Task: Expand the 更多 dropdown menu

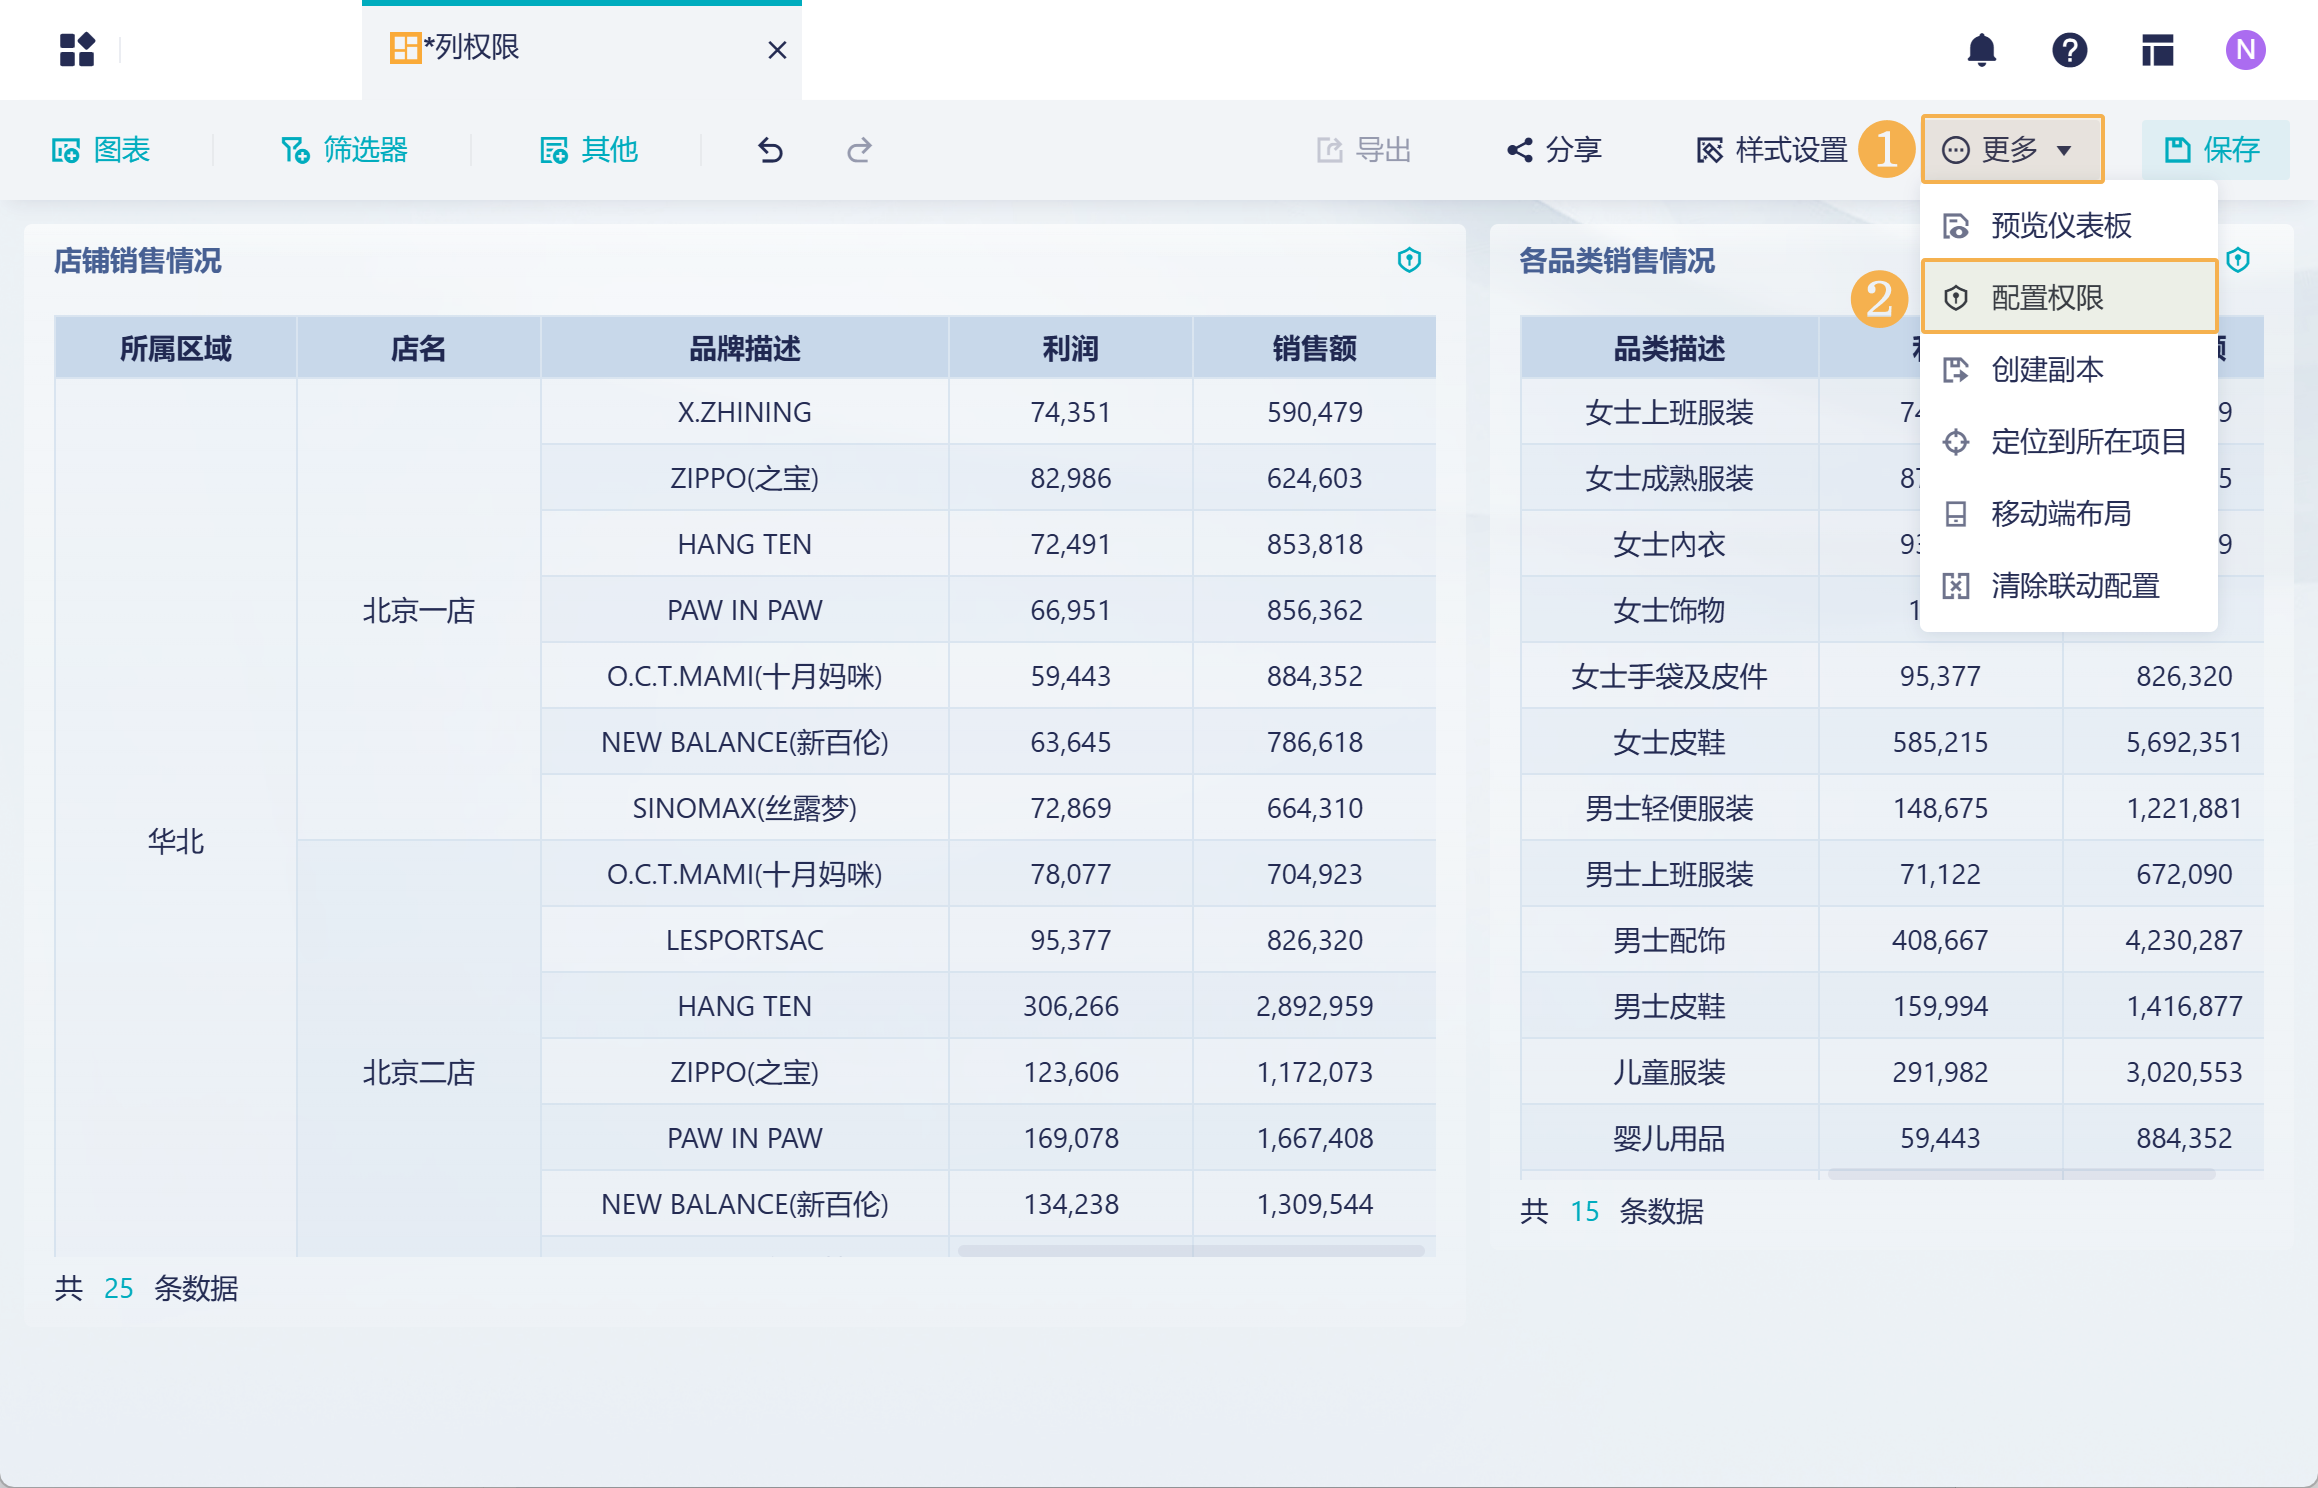Action: (2011, 150)
